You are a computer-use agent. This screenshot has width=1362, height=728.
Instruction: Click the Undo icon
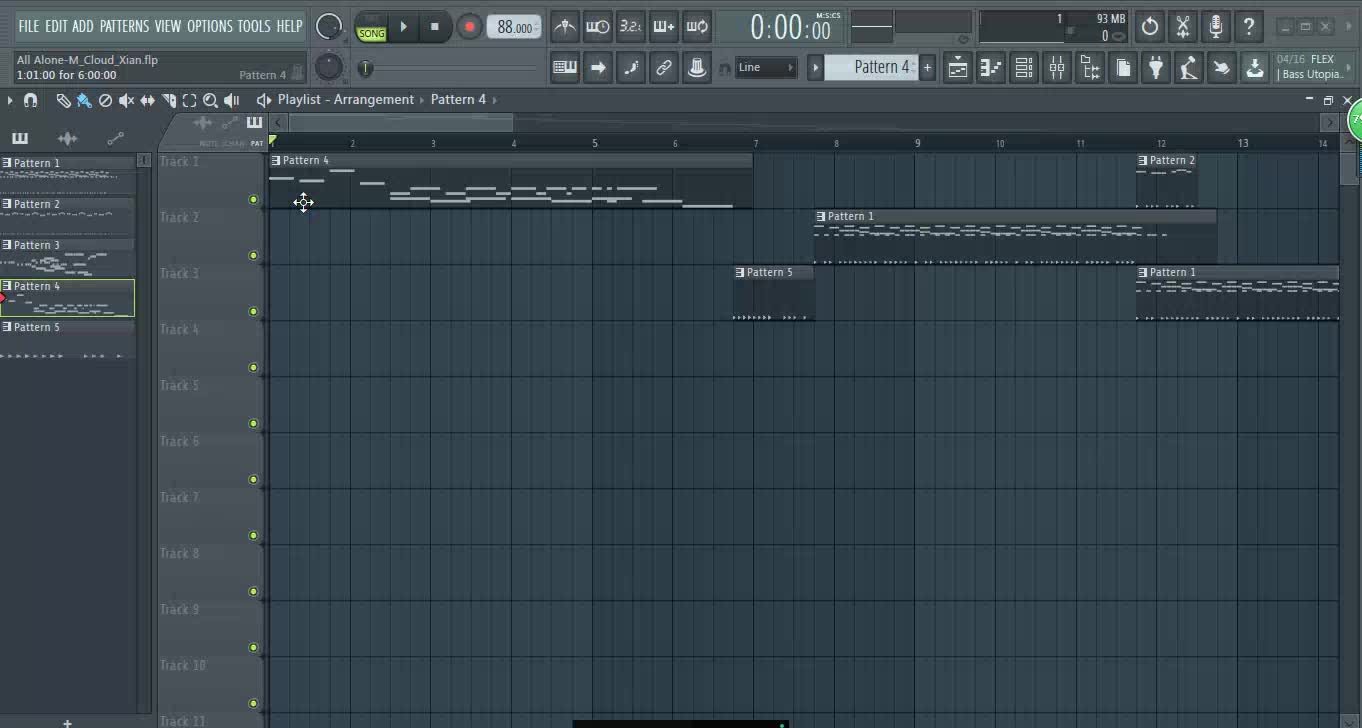point(1149,26)
